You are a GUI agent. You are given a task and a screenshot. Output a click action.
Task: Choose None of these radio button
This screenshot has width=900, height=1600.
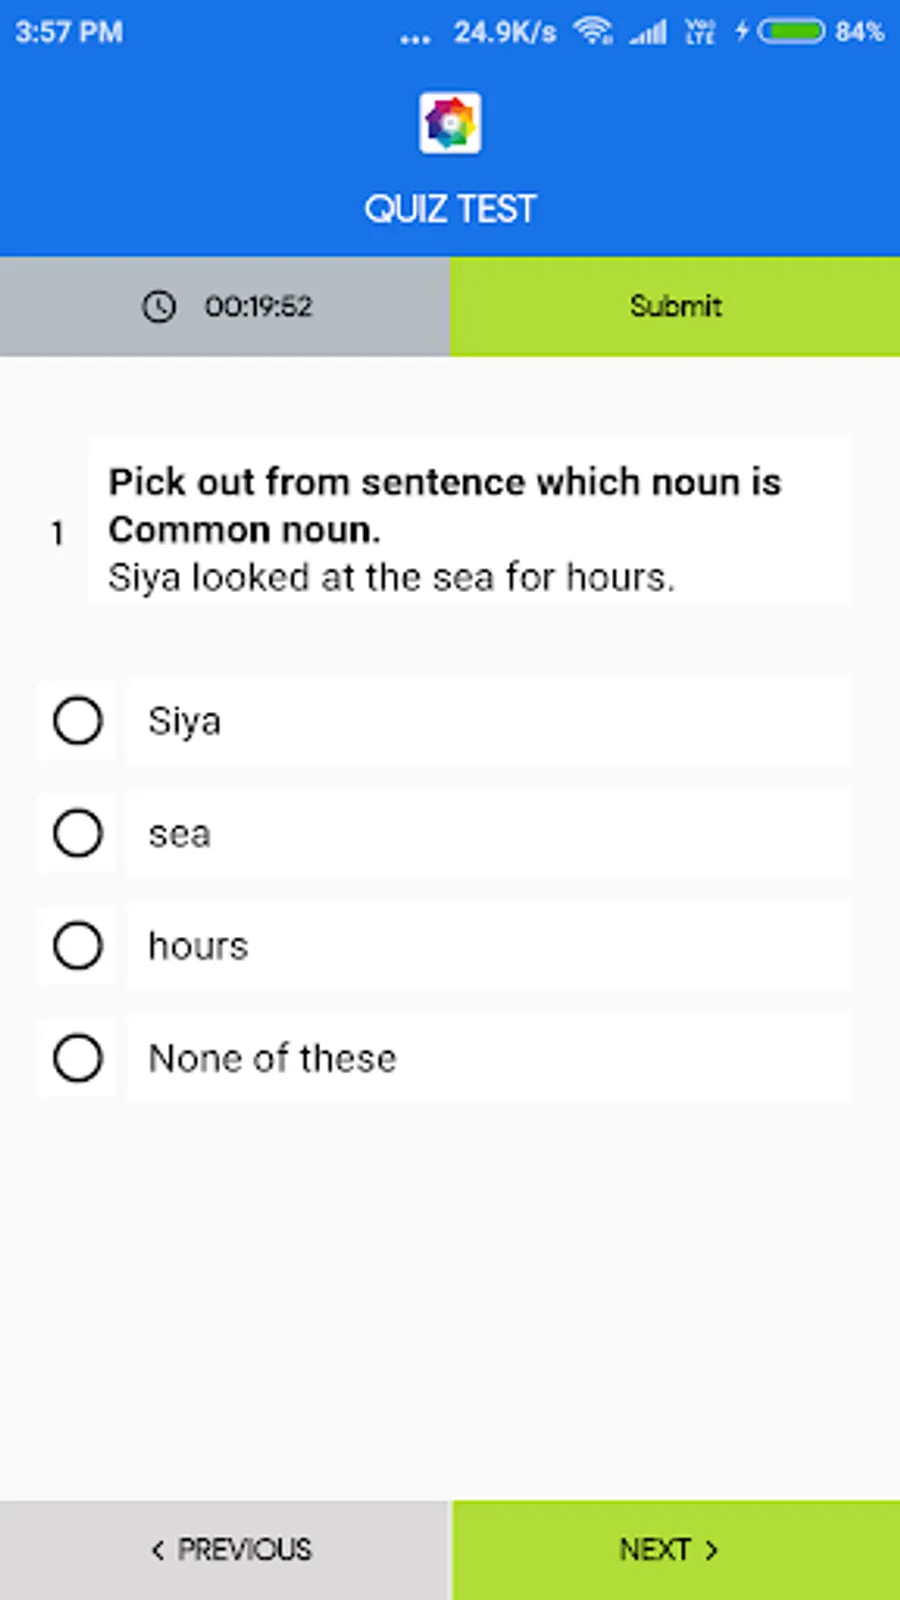tap(78, 1058)
